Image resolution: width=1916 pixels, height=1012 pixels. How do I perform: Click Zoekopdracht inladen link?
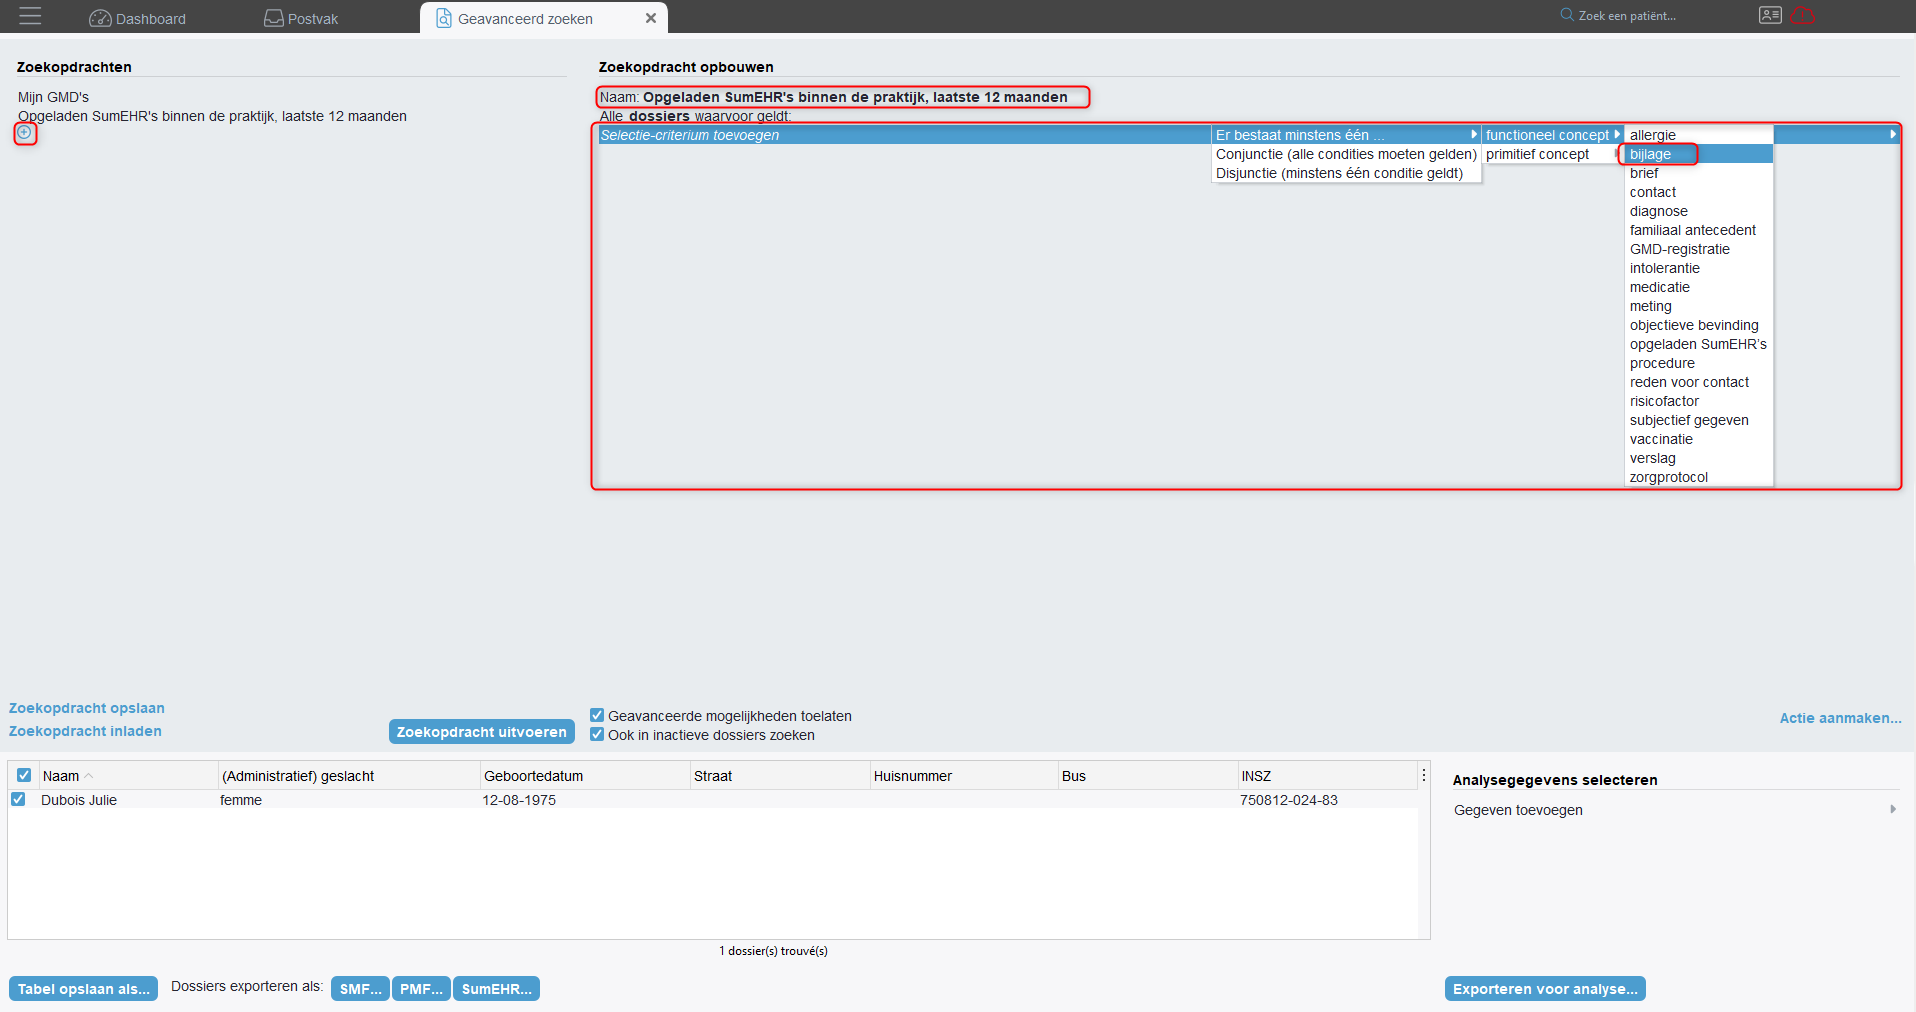point(85,731)
